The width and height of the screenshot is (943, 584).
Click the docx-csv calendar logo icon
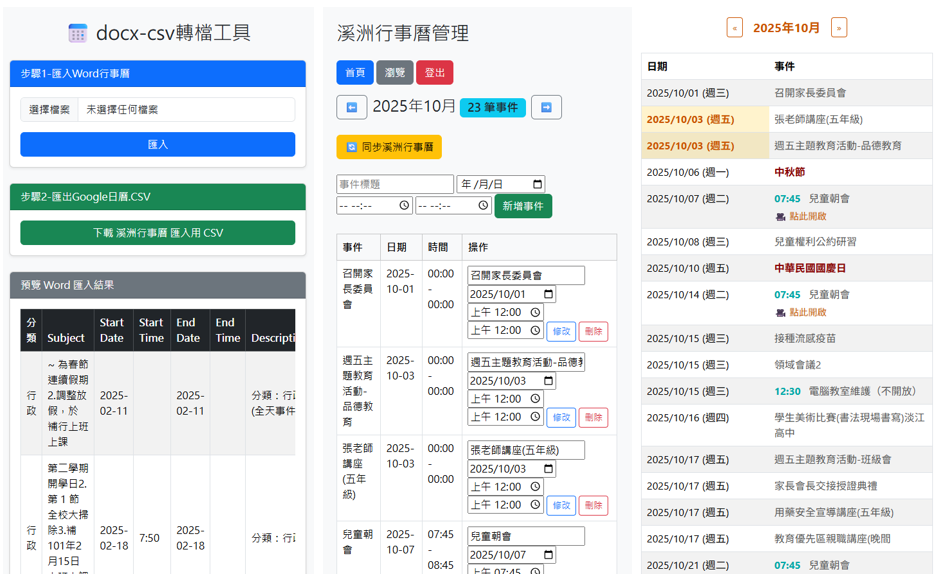coord(78,33)
